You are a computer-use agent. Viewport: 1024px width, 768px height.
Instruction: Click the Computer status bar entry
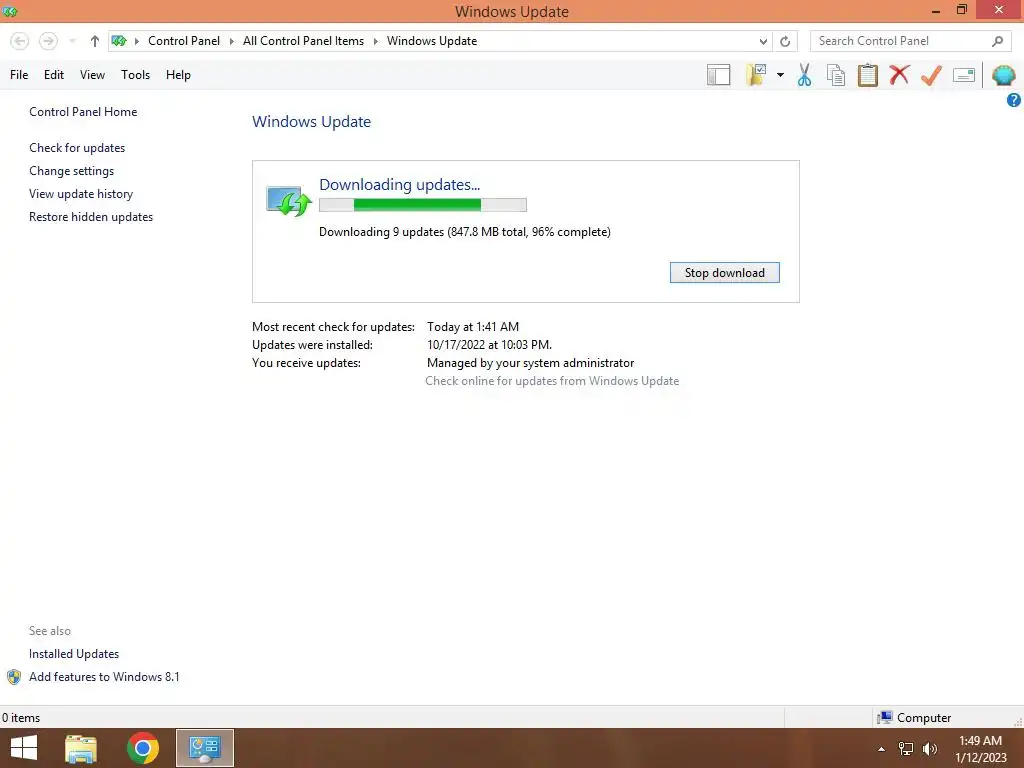click(x=914, y=718)
